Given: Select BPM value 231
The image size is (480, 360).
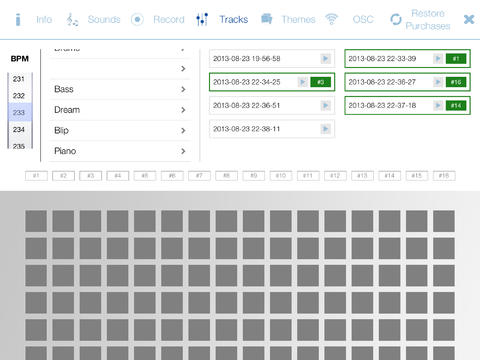Looking at the screenshot, I should (19, 79).
